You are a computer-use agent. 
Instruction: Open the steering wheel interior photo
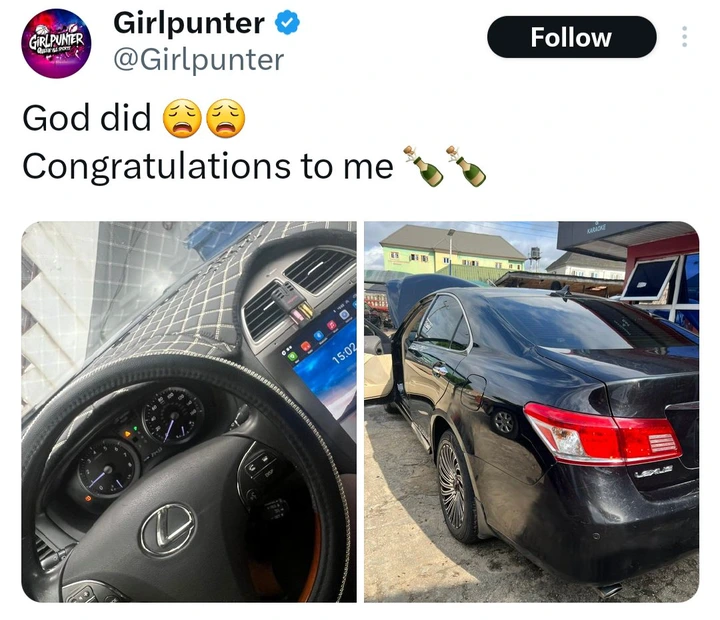pyautogui.click(x=189, y=411)
